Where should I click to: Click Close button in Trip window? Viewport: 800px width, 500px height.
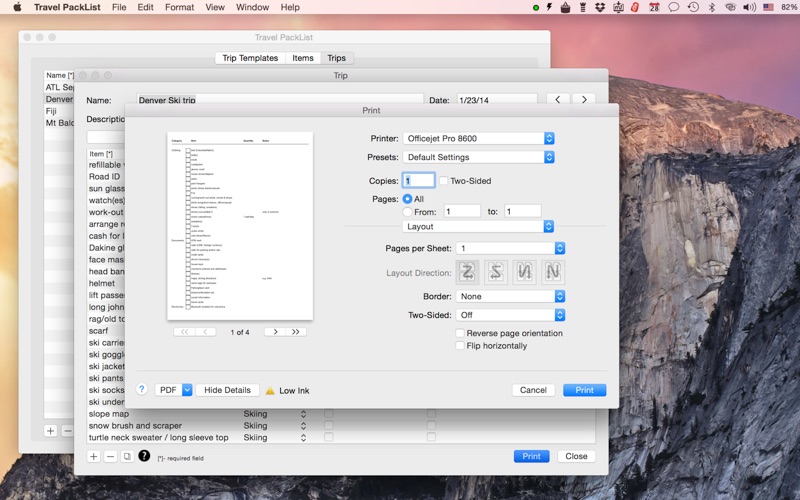pyautogui.click(x=577, y=456)
